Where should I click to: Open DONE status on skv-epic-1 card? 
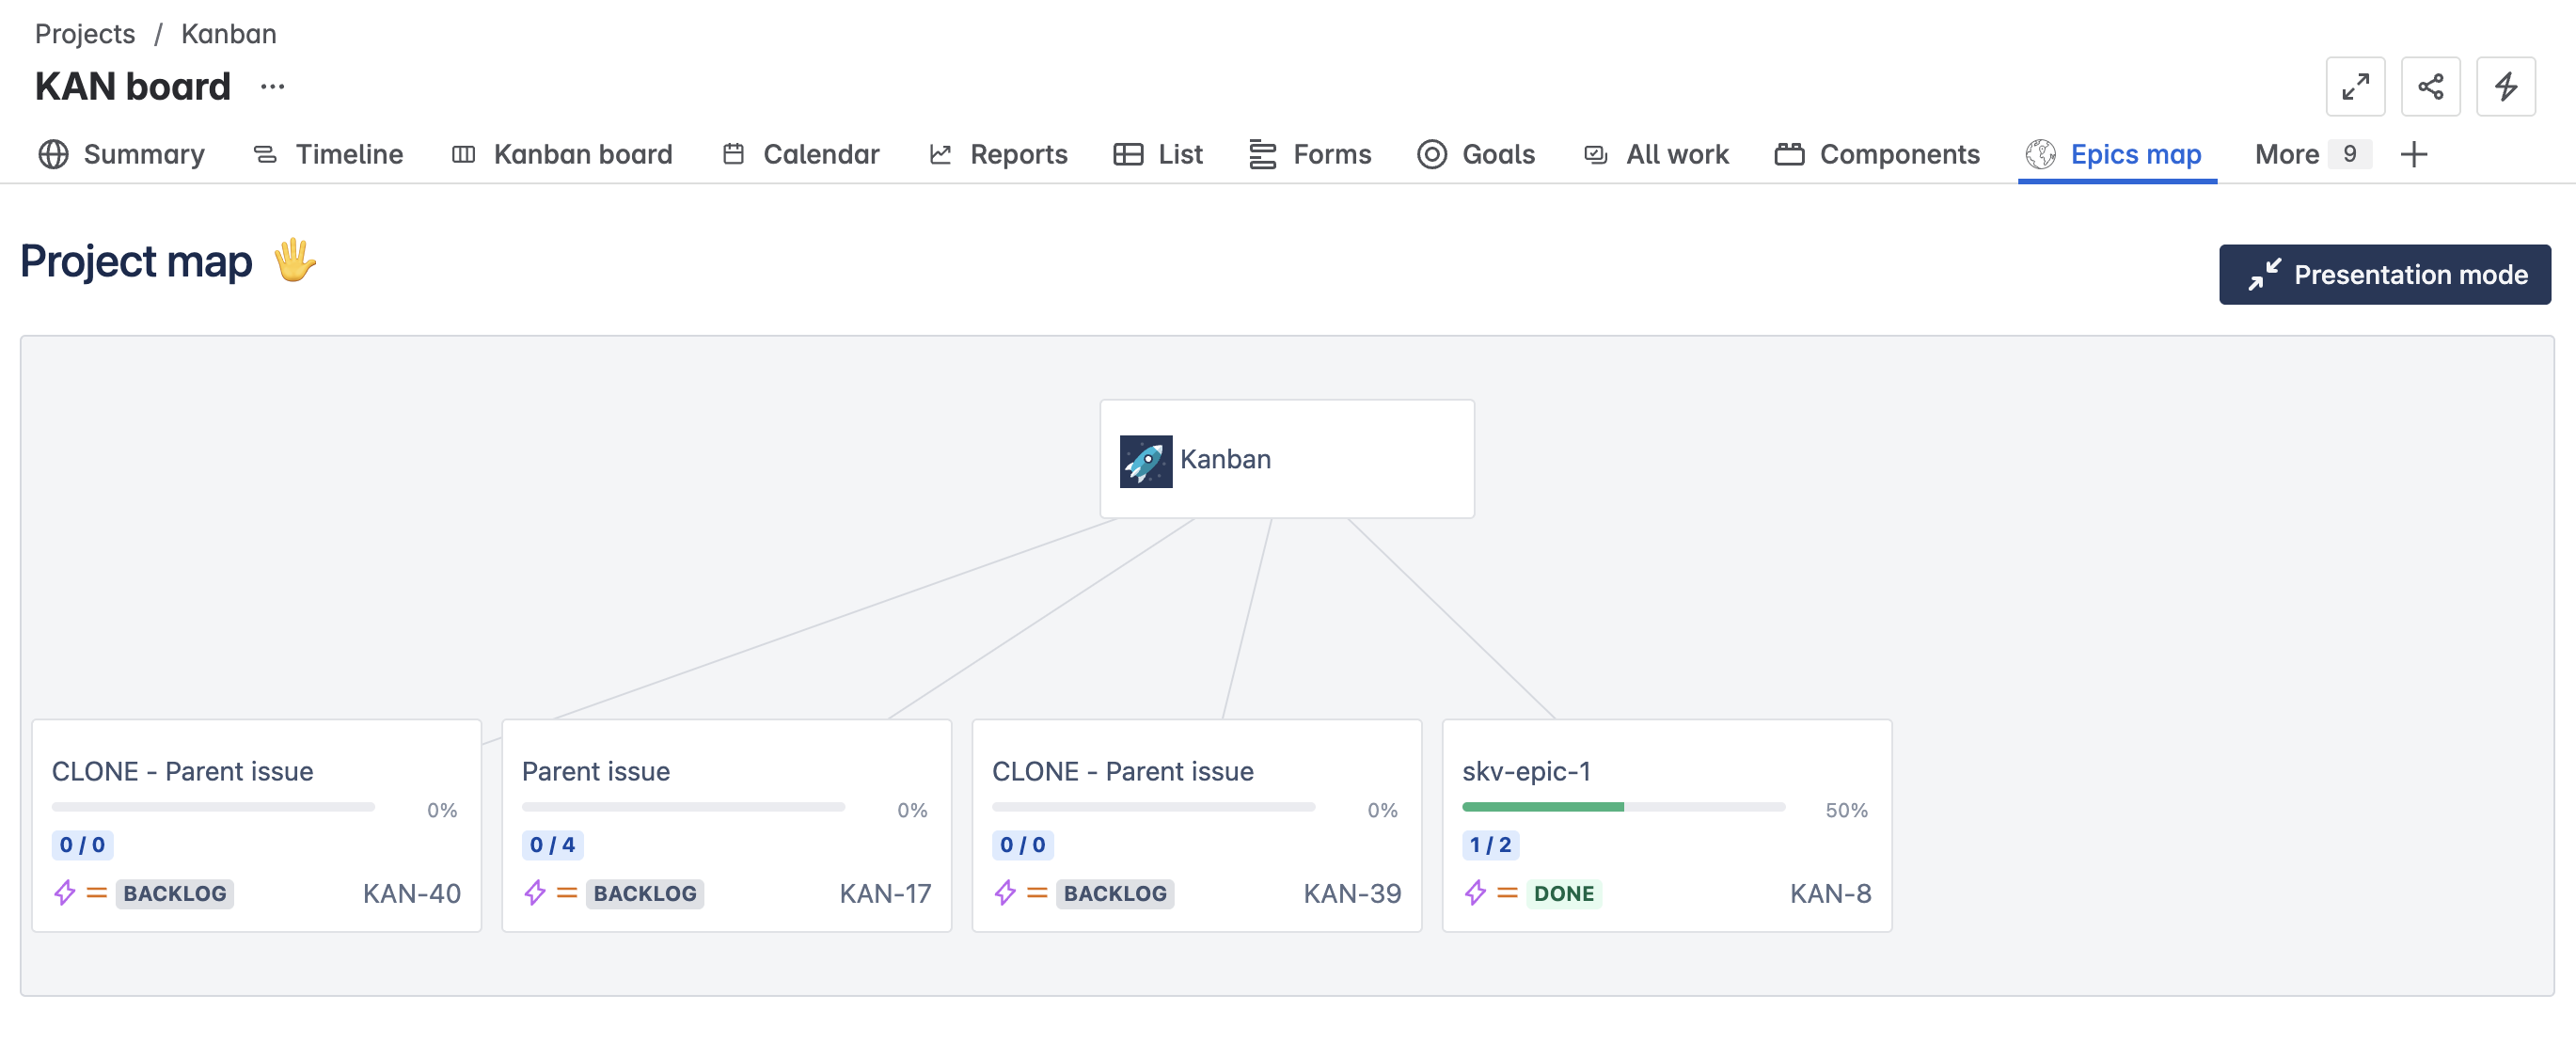1563,894
